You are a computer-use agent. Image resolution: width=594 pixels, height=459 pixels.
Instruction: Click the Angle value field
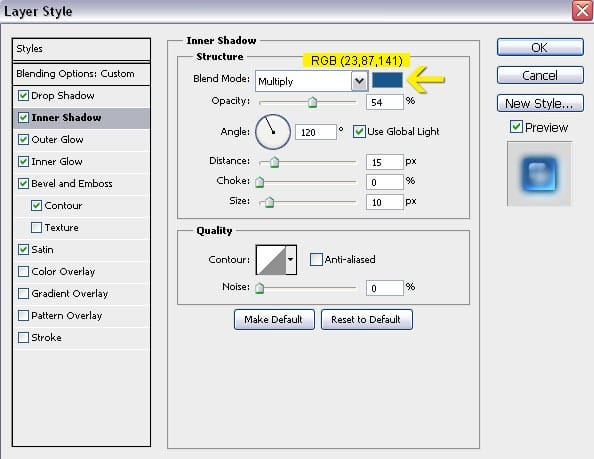(x=316, y=132)
